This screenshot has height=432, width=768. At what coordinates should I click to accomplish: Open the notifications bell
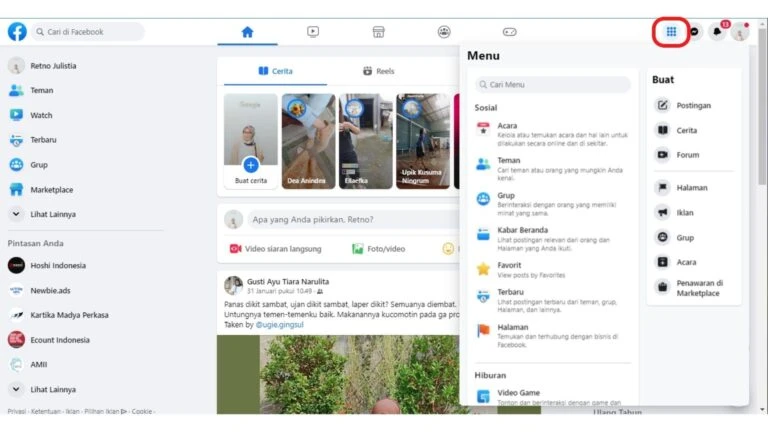click(x=717, y=32)
